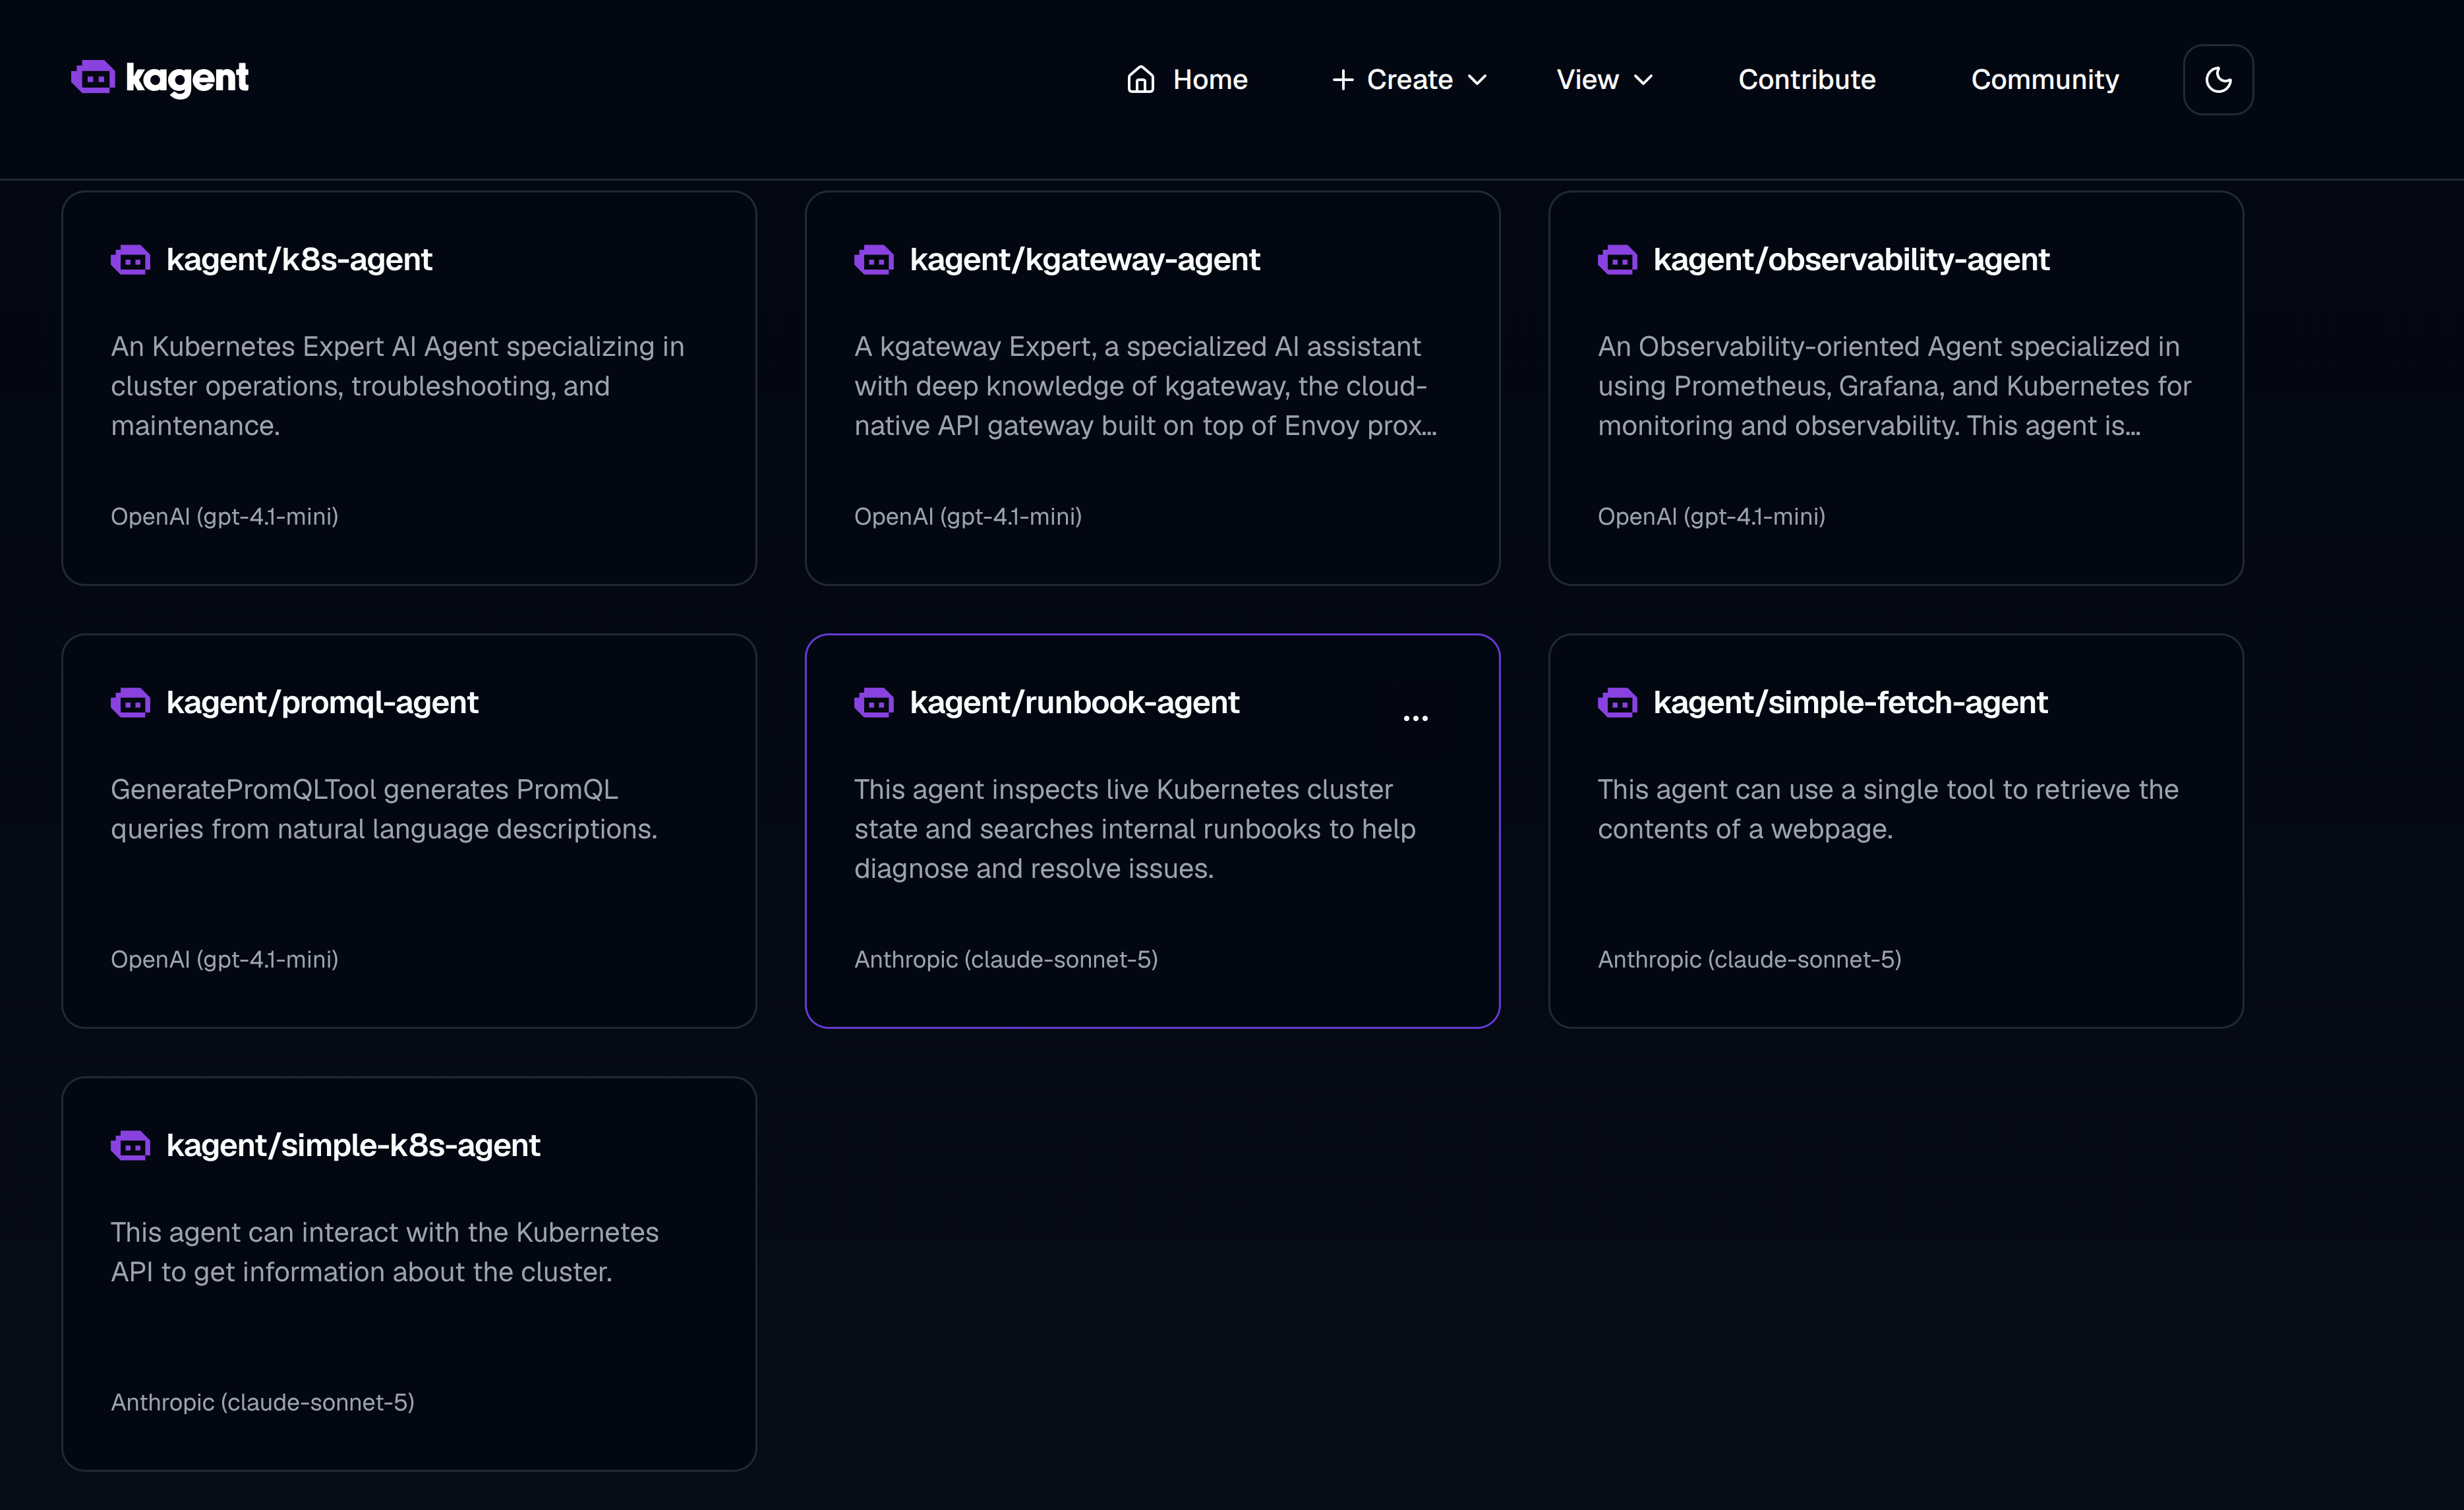2464x1510 pixels.
Task: Click the promql-agent robot icon
Action: (x=130, y=703)
